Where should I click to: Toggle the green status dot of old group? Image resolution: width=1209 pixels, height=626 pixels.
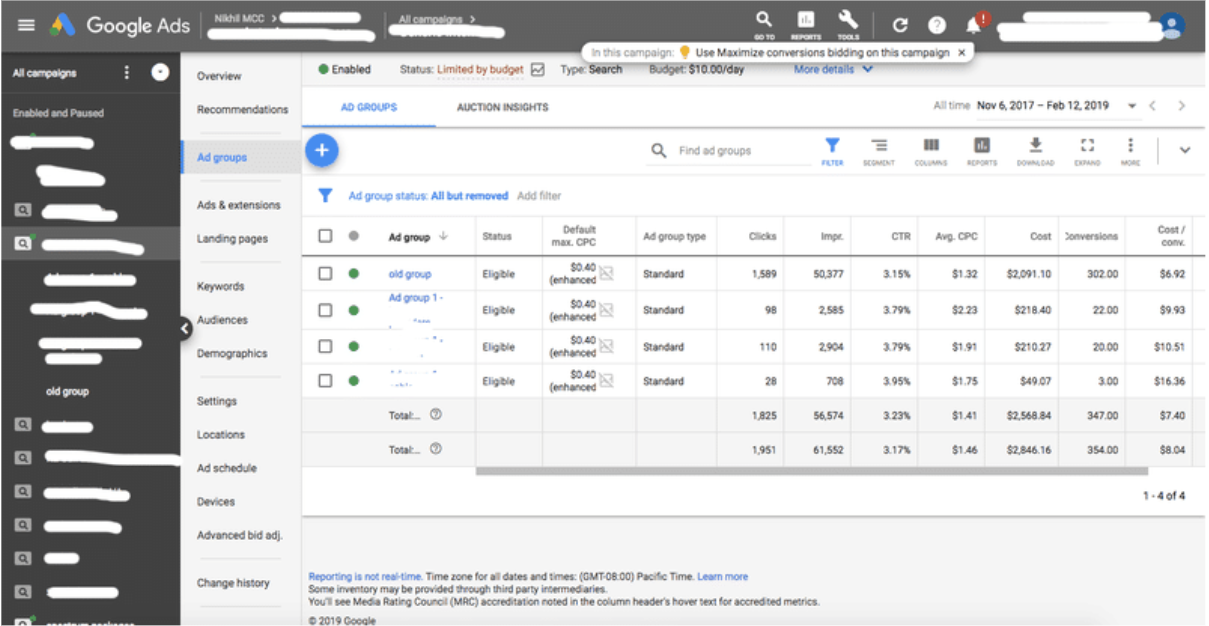[353, 273]
